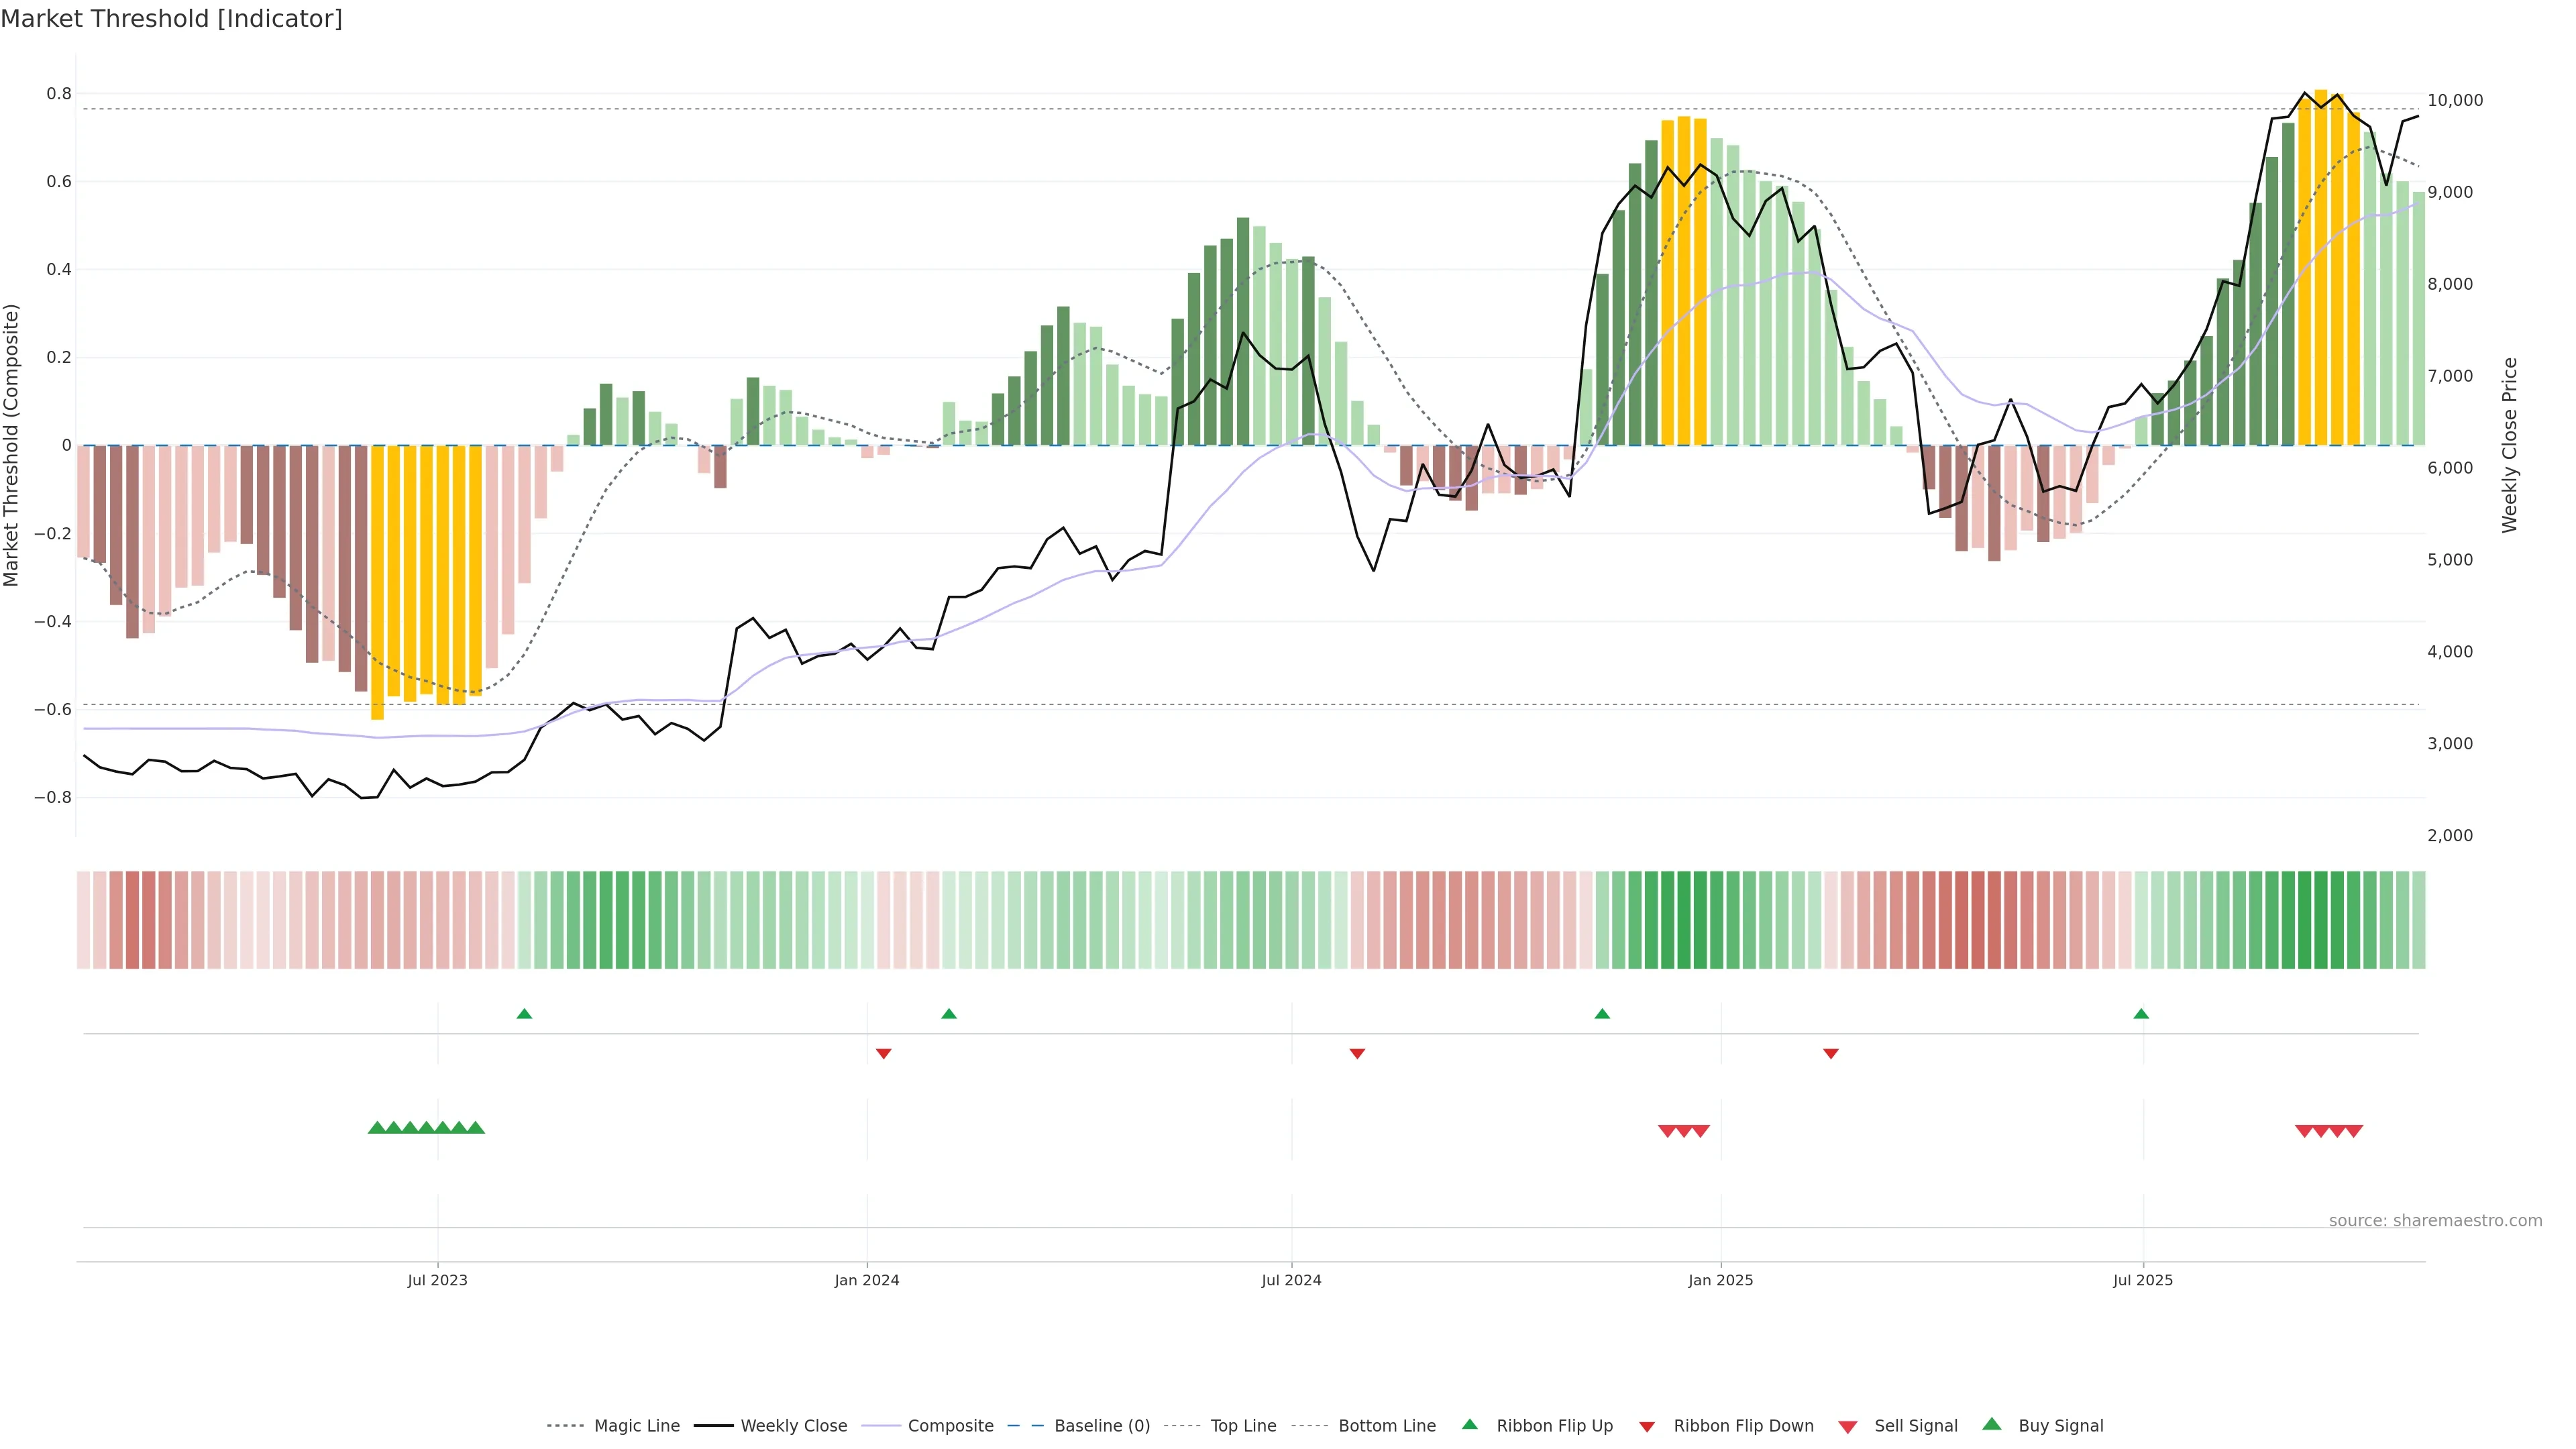Click the source: sharemaestro.com text
The image size is (2576, 1449).
[x=2435, y=1220]
